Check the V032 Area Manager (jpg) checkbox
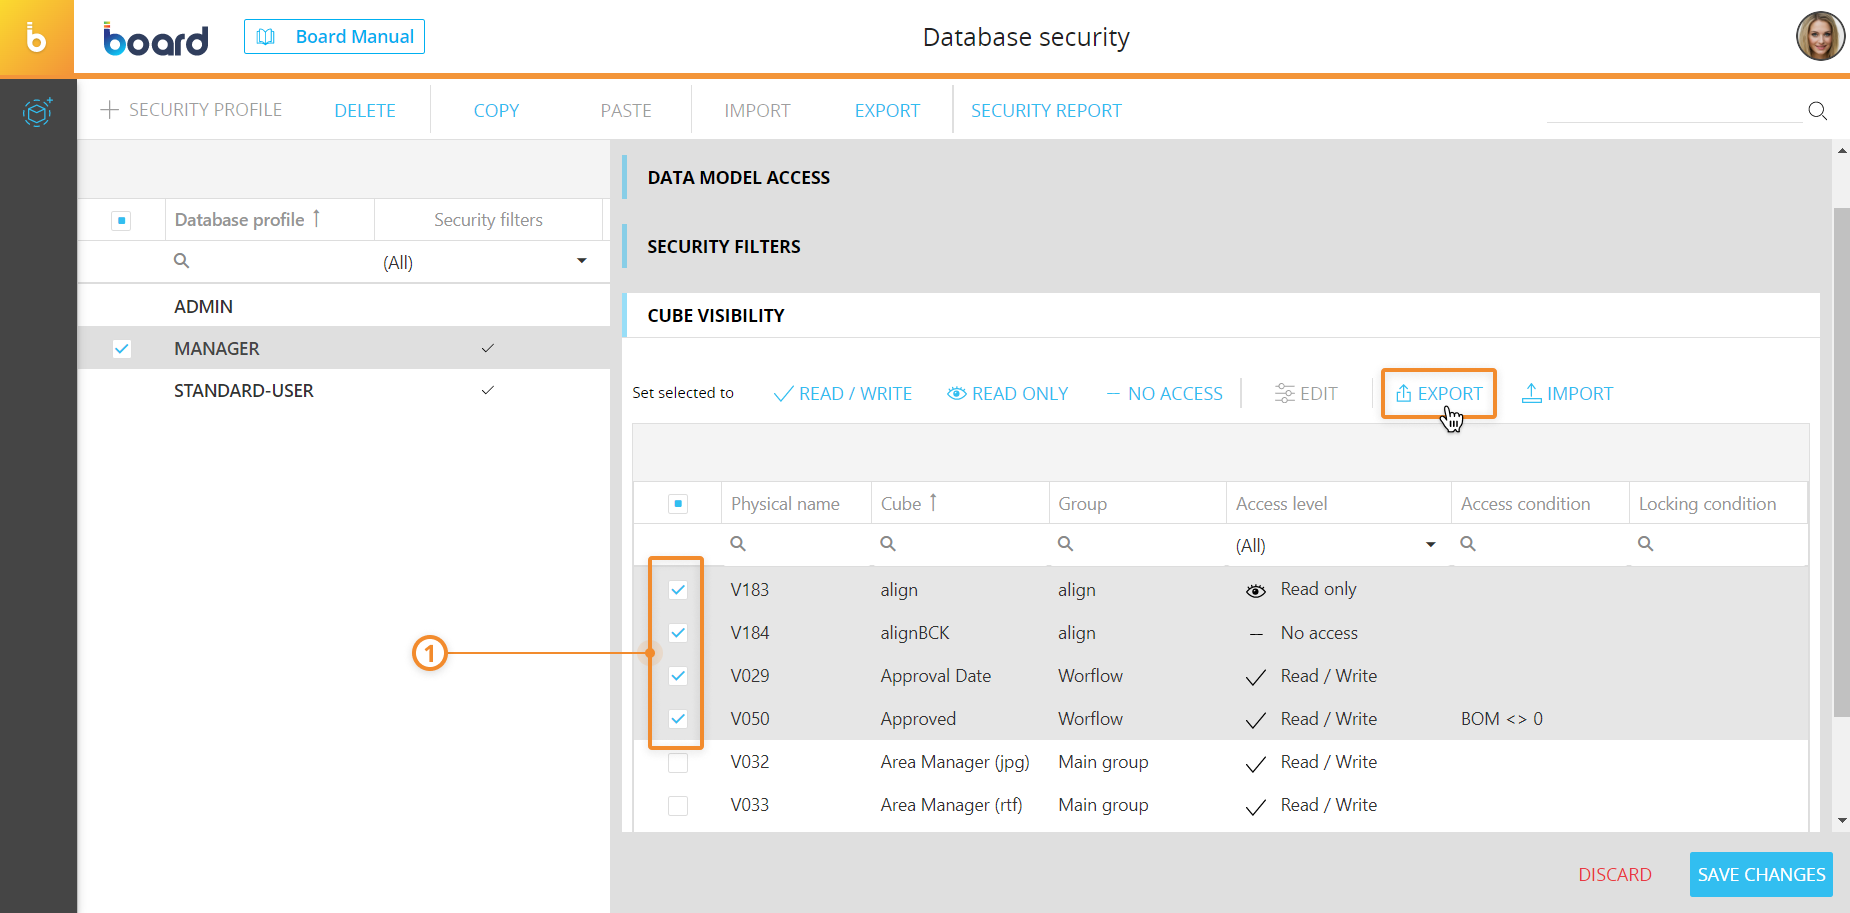This screenshot has height=913, width=1850. [x=678, y=762]
